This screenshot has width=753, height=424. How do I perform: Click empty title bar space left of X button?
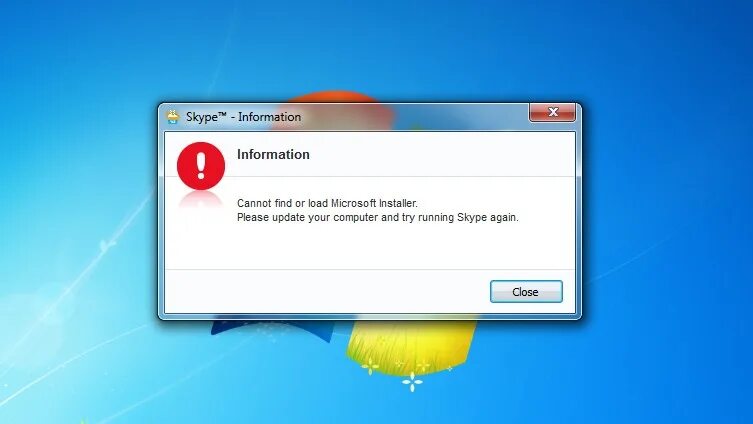(413, 117)
